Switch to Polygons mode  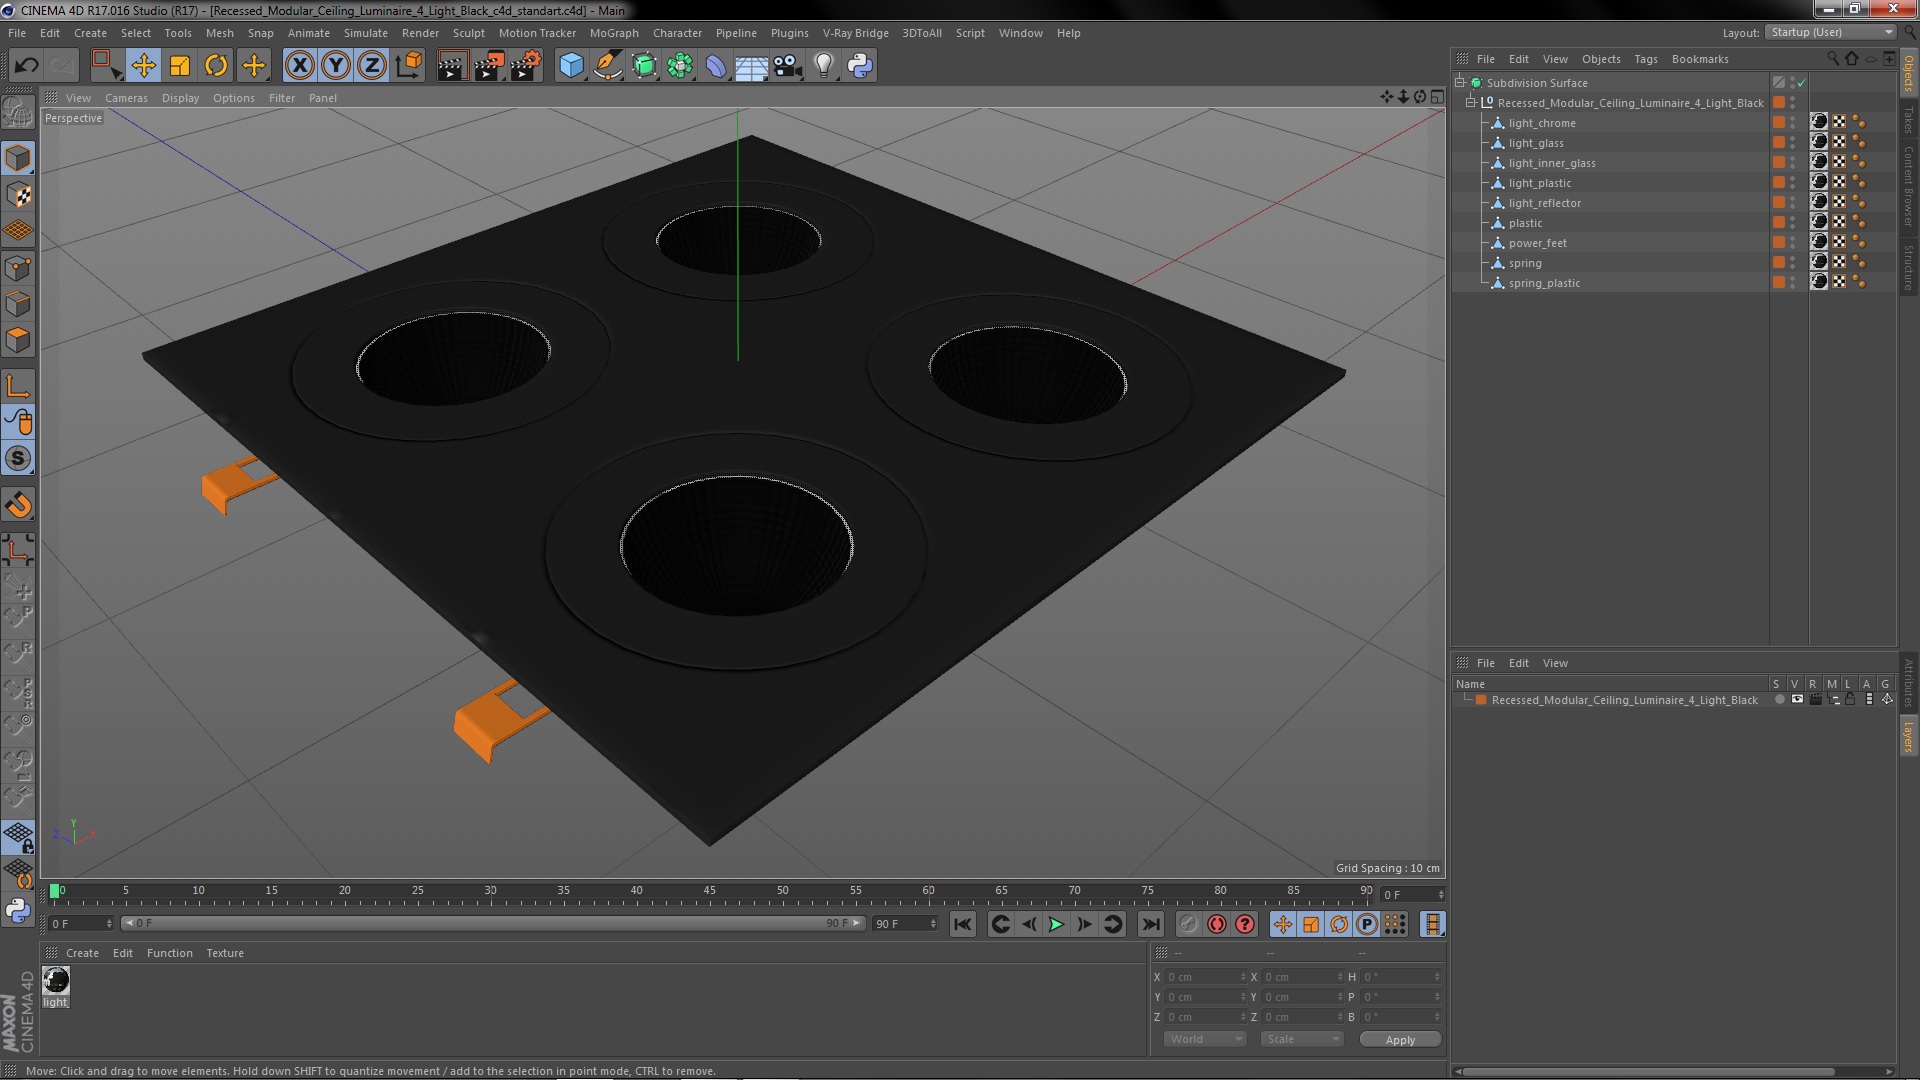click(x=18, y=340)
